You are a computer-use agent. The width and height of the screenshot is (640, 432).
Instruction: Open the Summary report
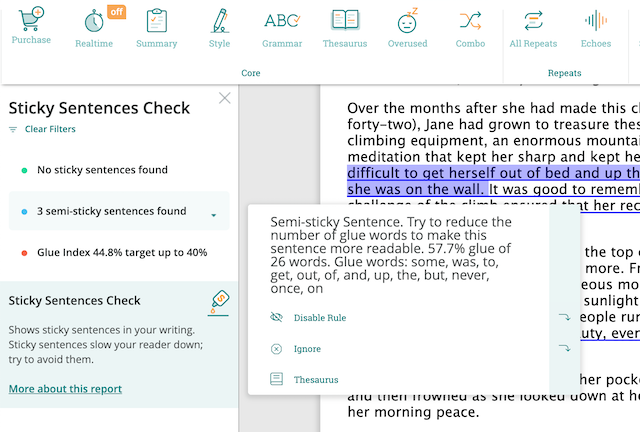[x=157, y=20]
